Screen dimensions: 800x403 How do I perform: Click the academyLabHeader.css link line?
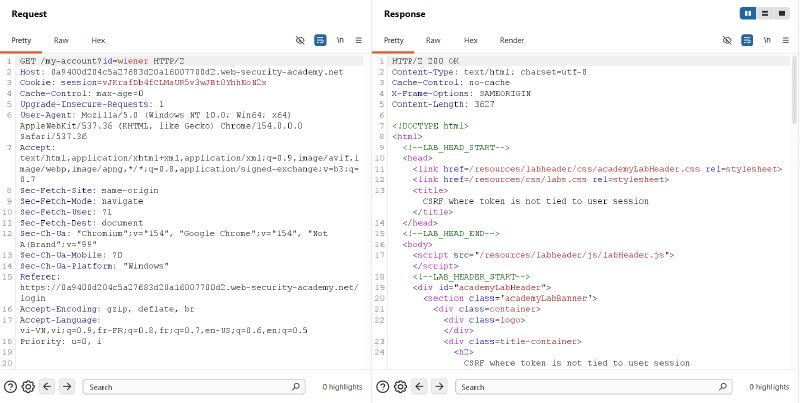pyautogui.click(x=597, y=169)
